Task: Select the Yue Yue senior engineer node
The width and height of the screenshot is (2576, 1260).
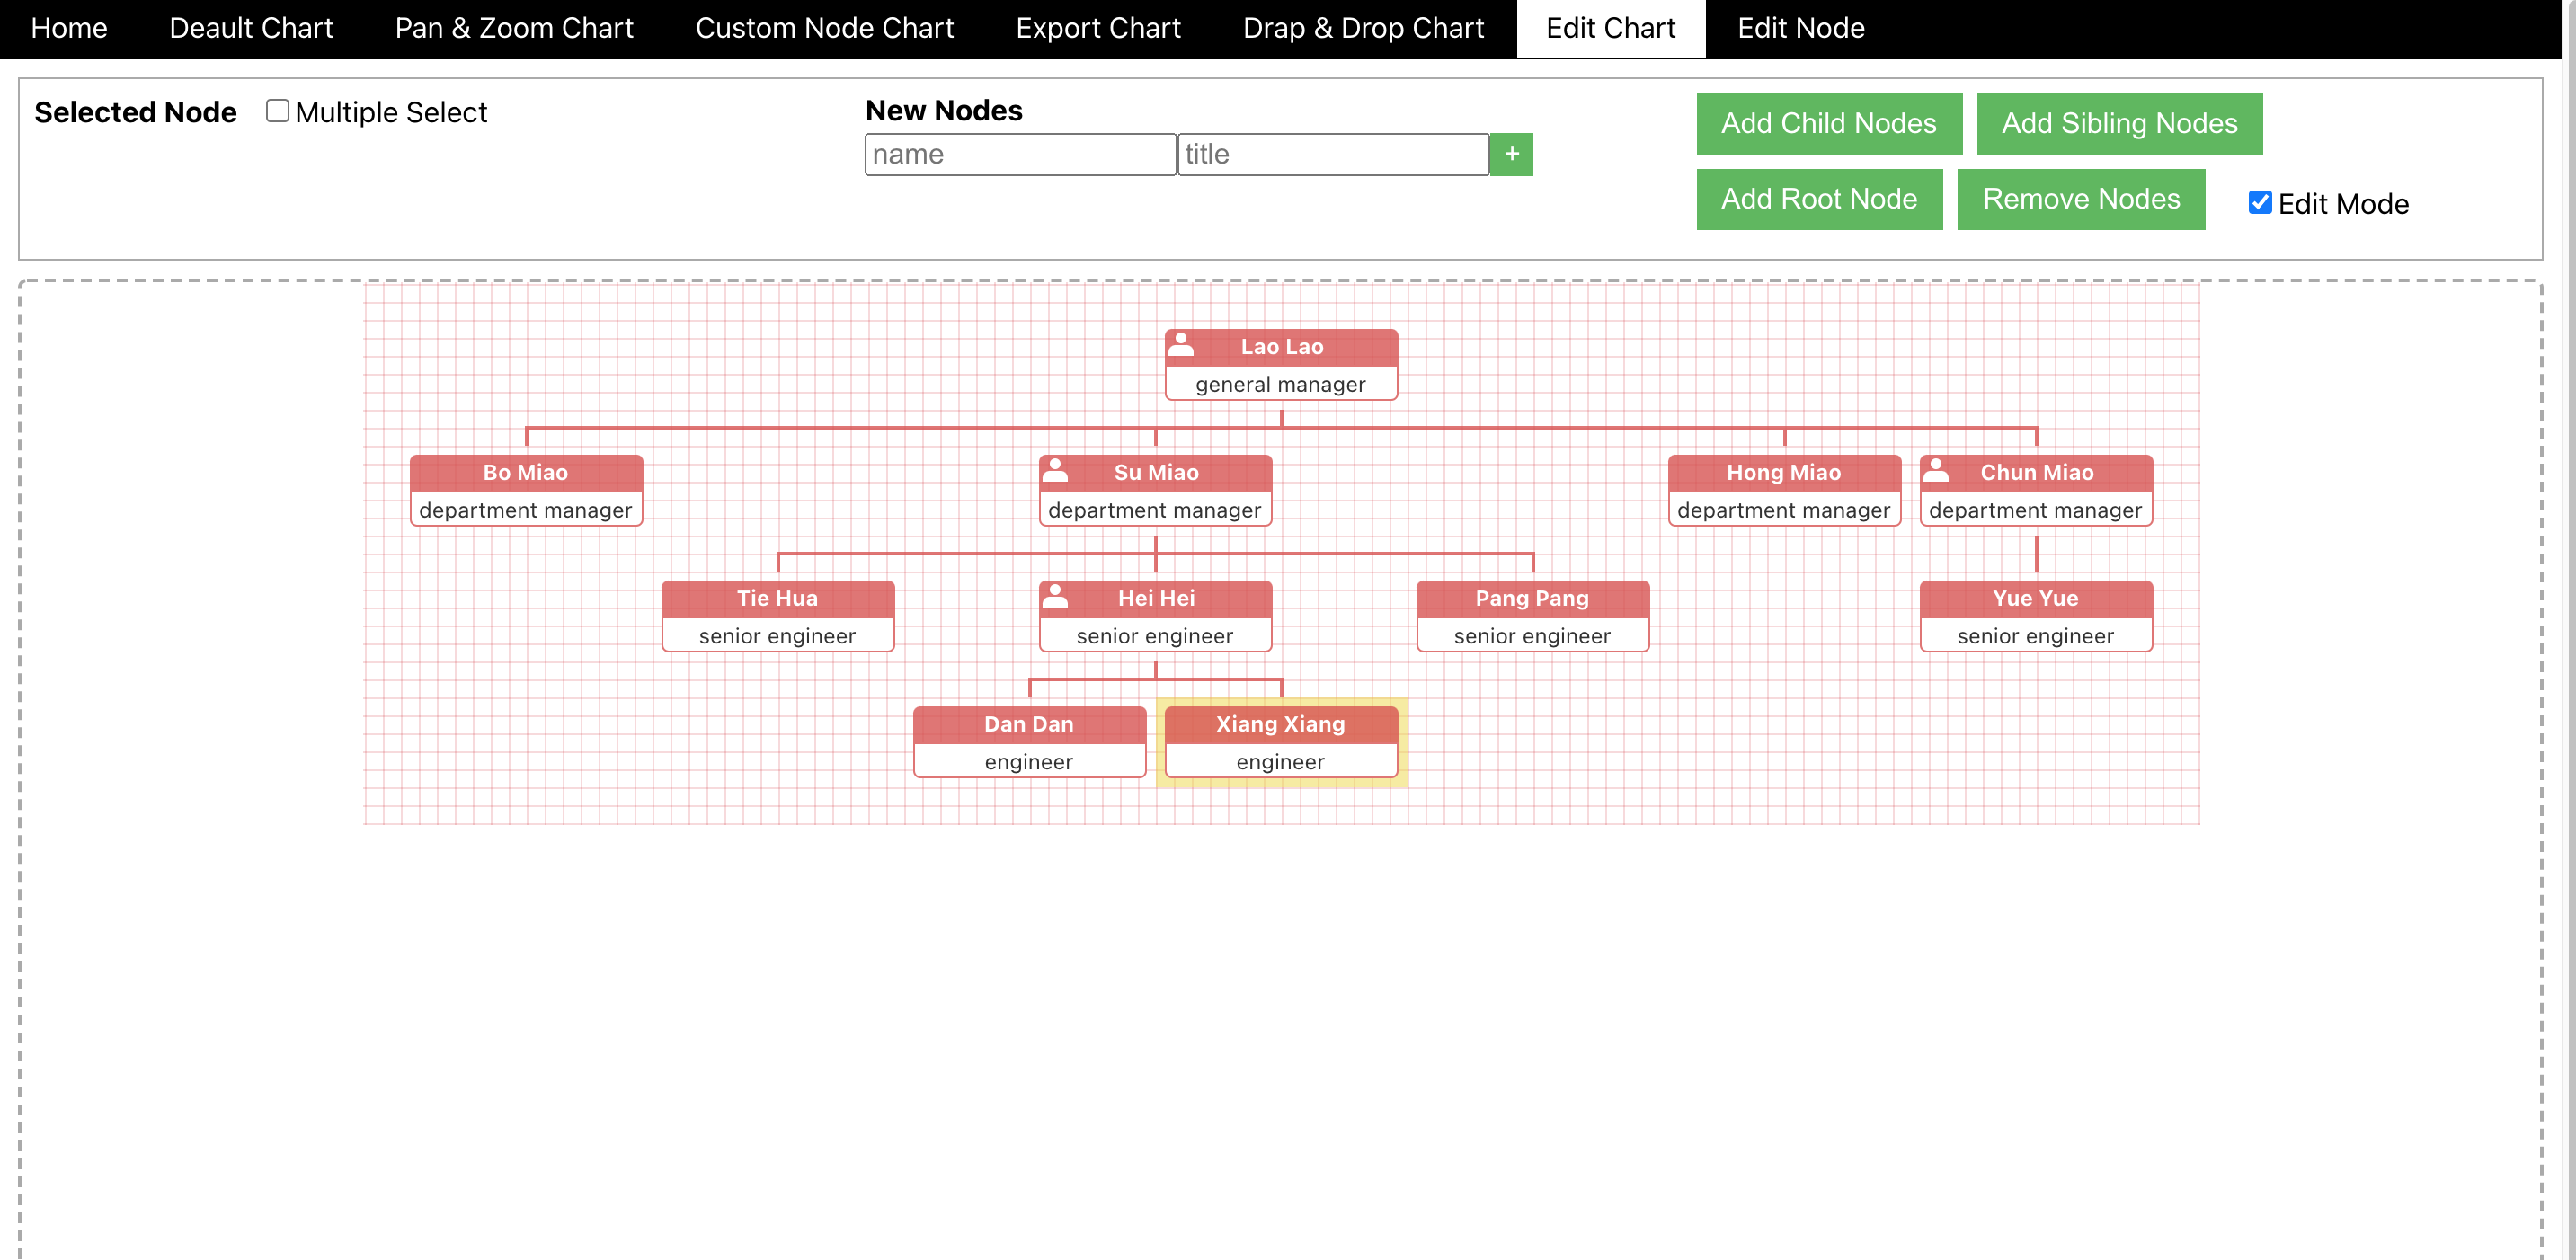Action: click(2035, 616)
